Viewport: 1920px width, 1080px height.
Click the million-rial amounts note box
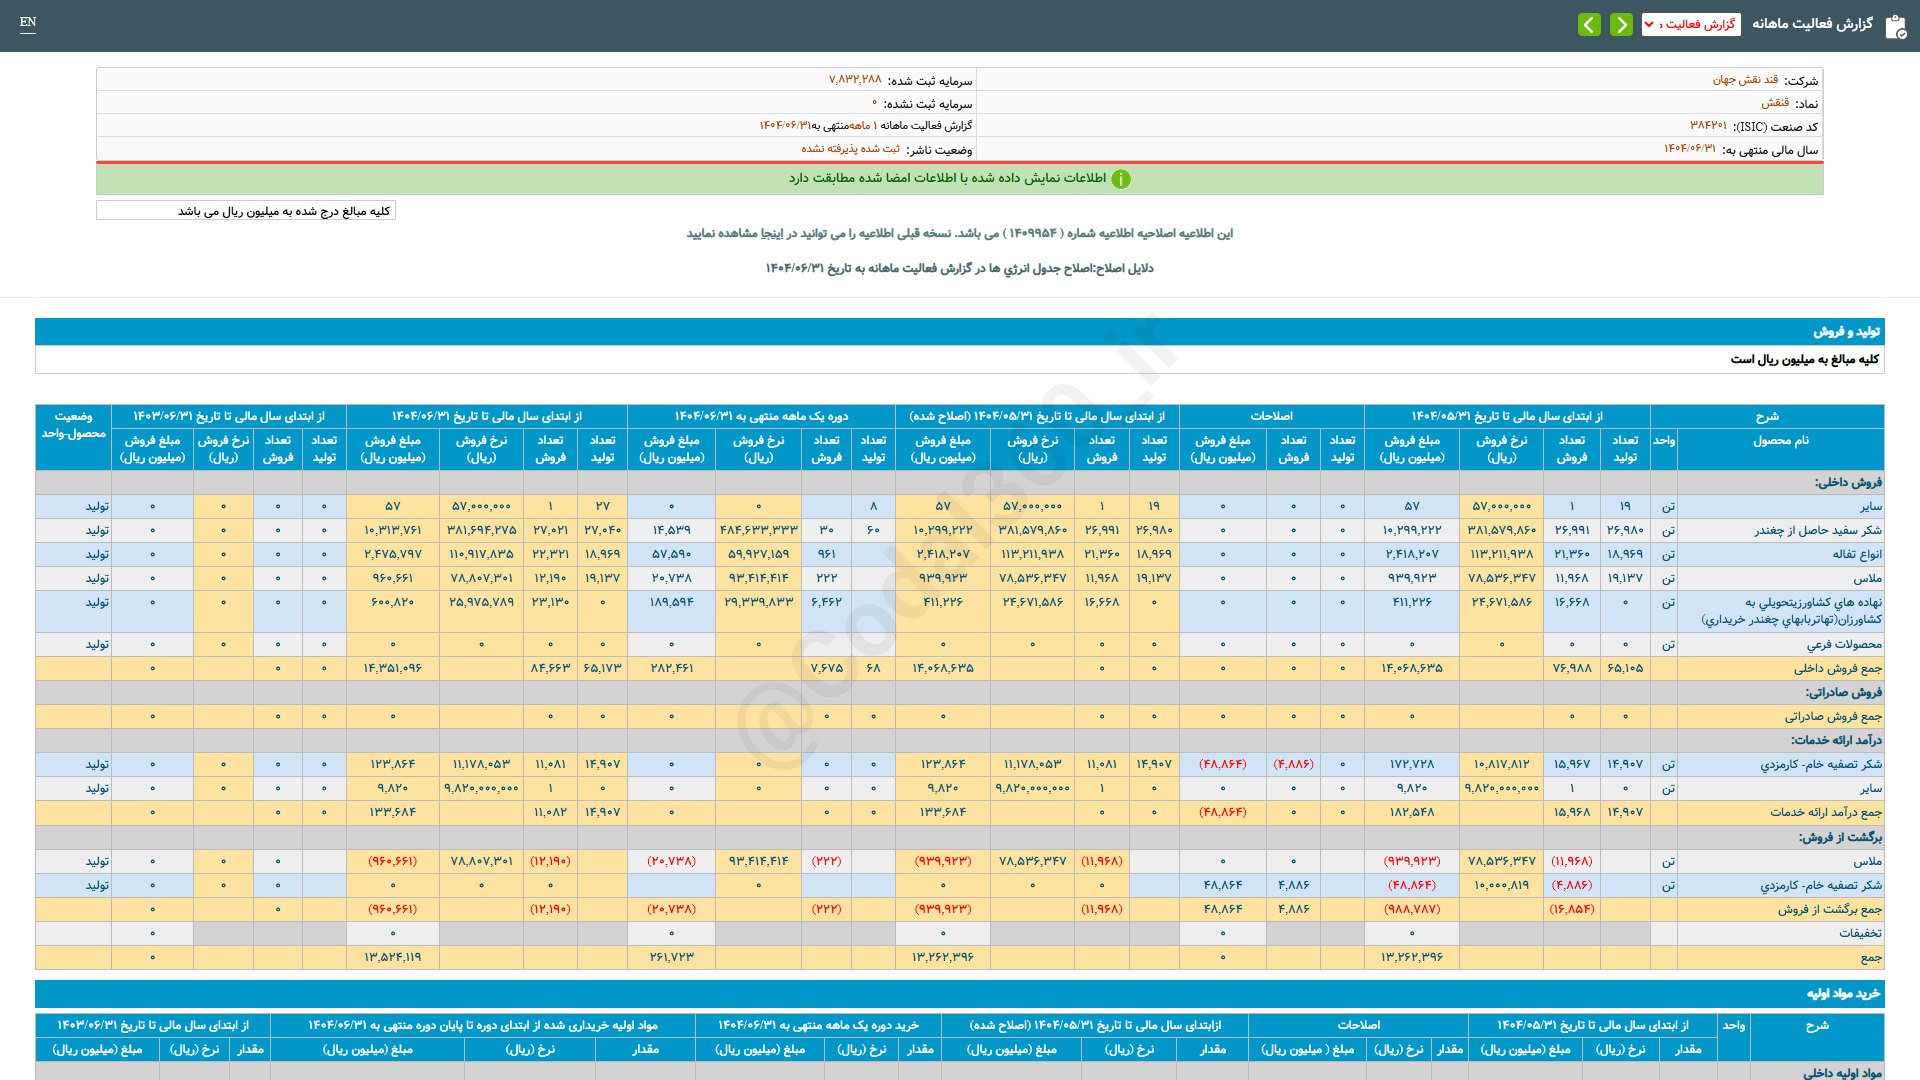[x=246, y=211]
